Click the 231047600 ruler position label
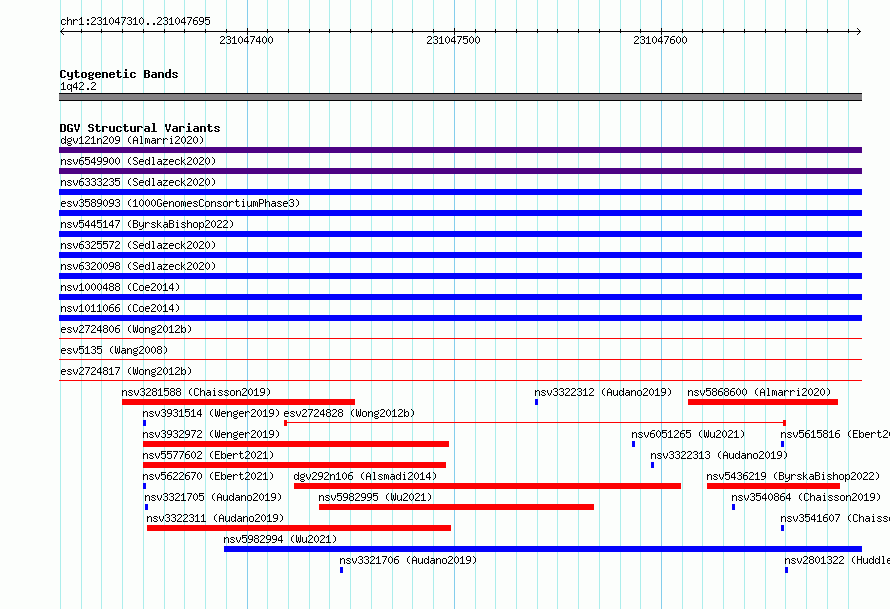This screenshot has width=890, height=609. 660,40
